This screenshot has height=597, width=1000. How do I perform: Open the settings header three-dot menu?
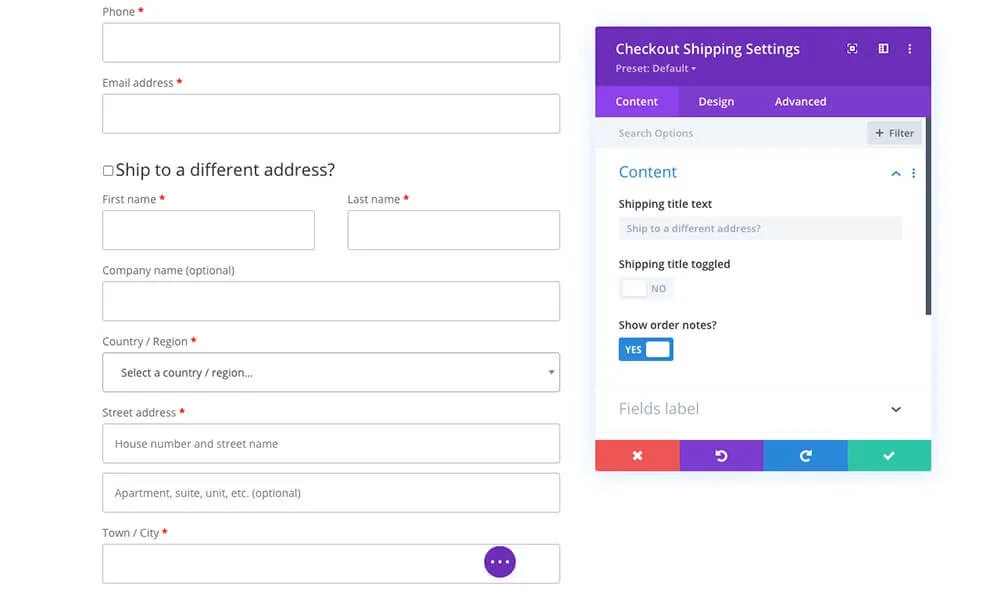(x=909, y=48)
